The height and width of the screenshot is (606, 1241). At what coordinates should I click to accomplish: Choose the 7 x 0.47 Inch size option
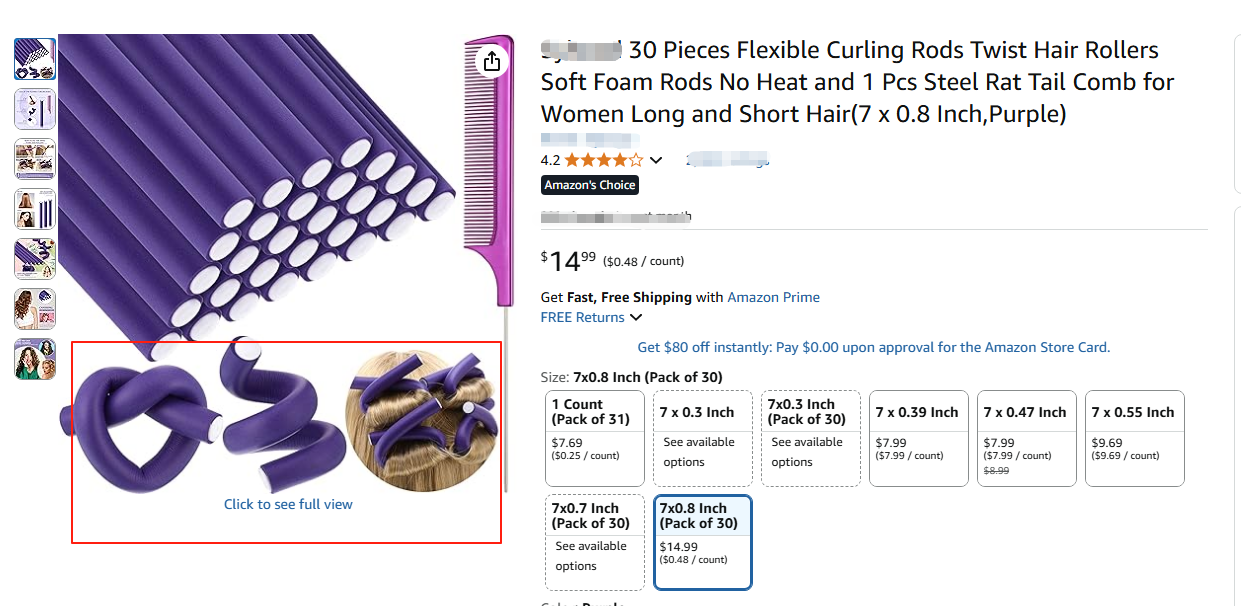1026,438
